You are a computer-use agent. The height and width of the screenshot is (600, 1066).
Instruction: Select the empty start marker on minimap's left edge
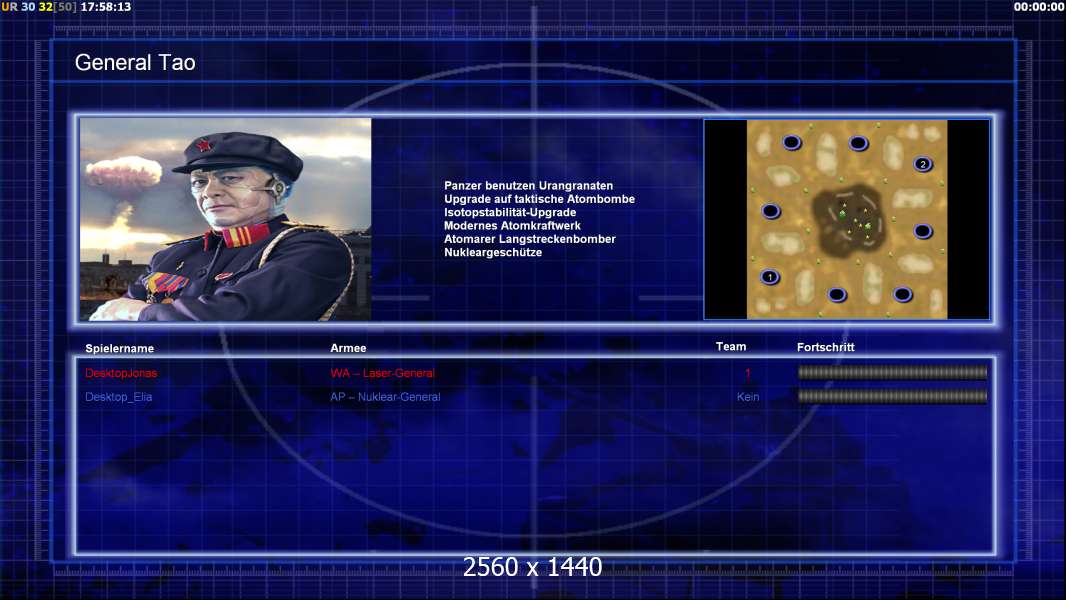[x=770, y=211]
